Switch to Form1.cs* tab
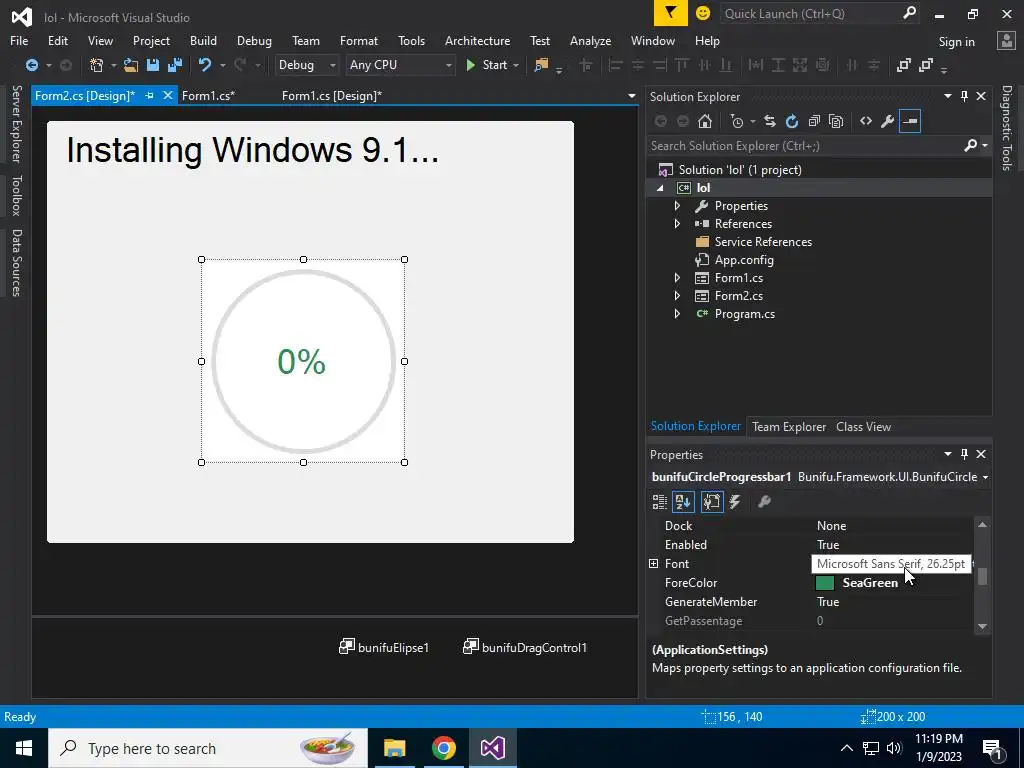 [x=208, y=95]
